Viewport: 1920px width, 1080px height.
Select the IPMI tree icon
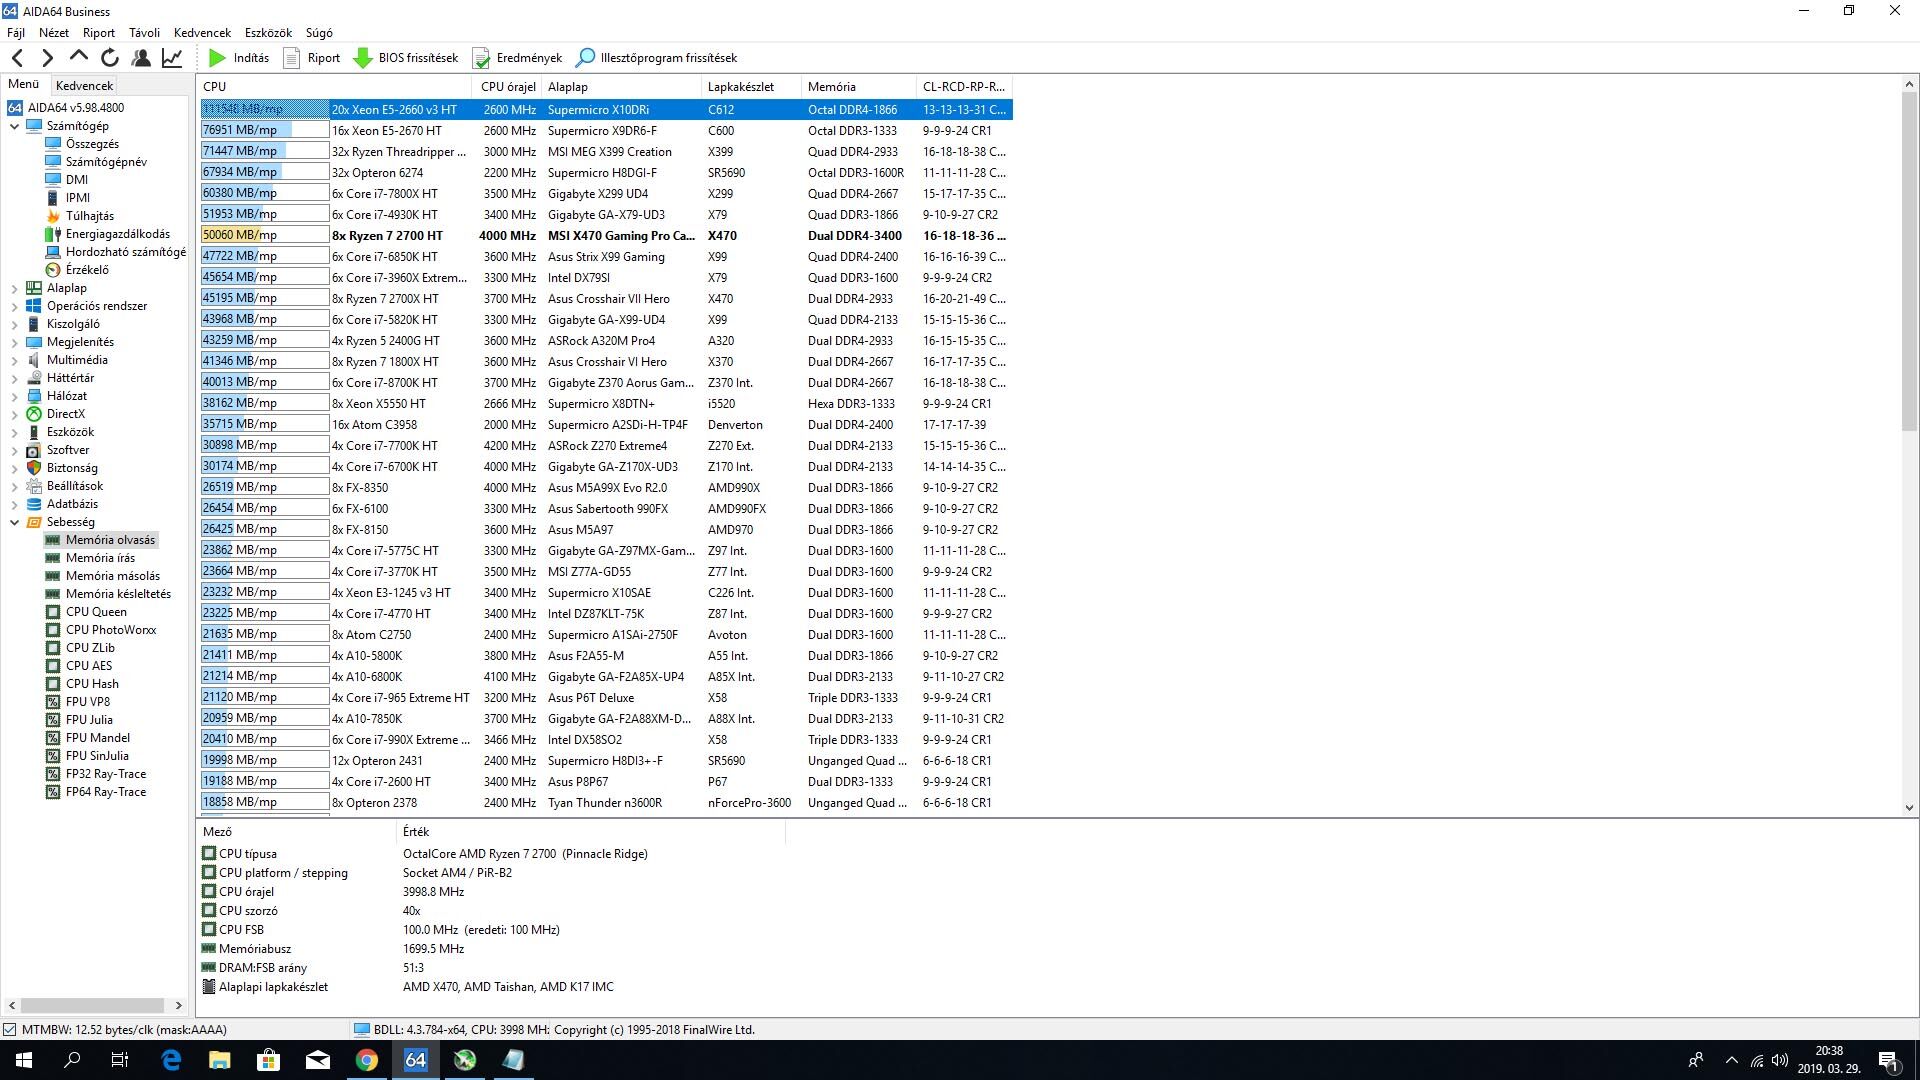(53, 198)
